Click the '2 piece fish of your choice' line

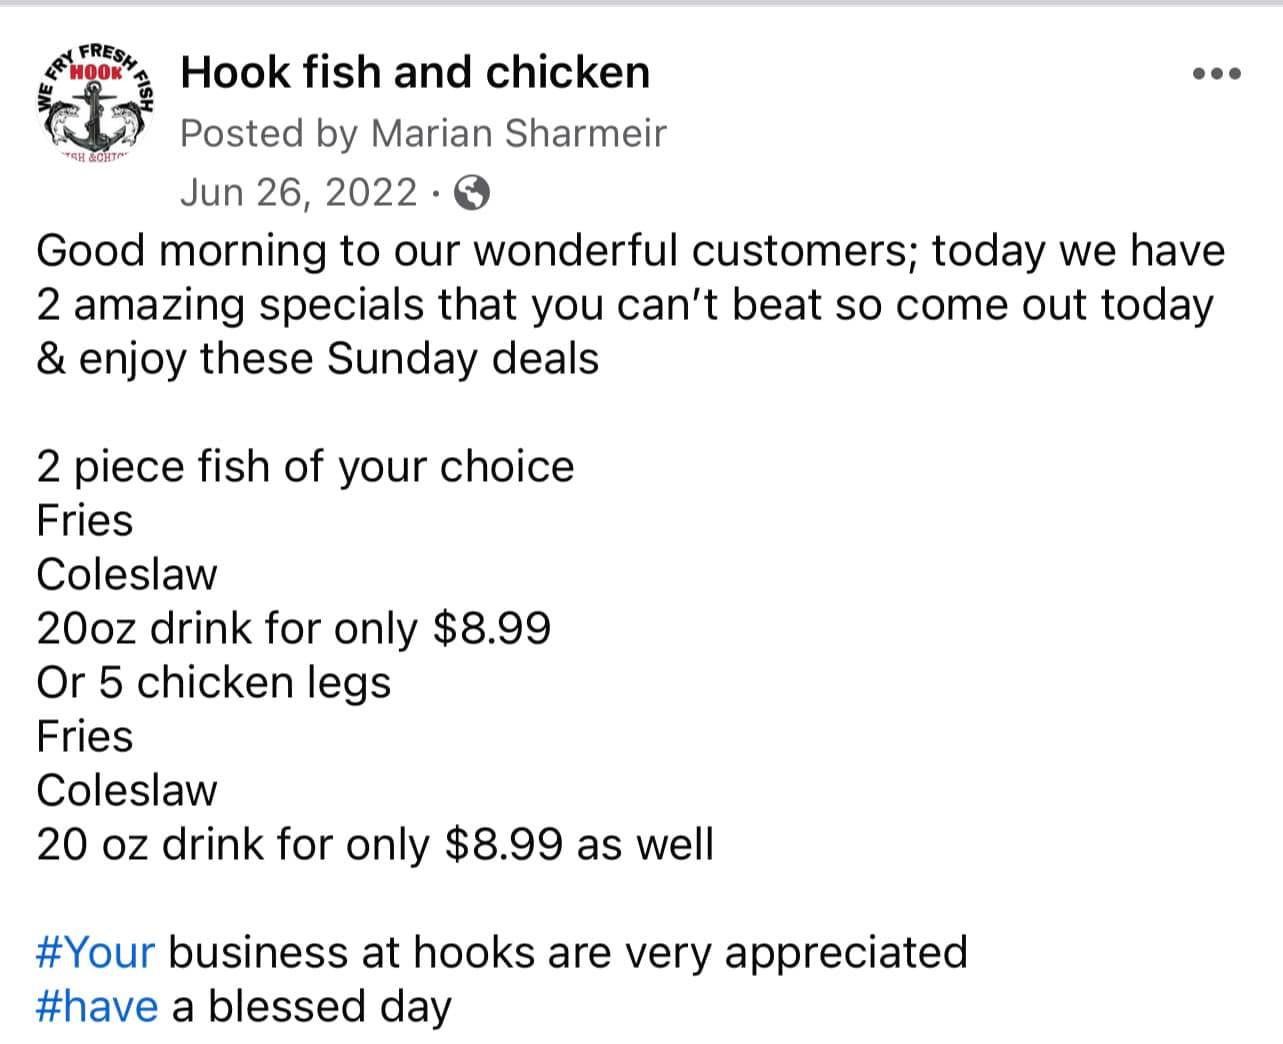tap(305, 467)
